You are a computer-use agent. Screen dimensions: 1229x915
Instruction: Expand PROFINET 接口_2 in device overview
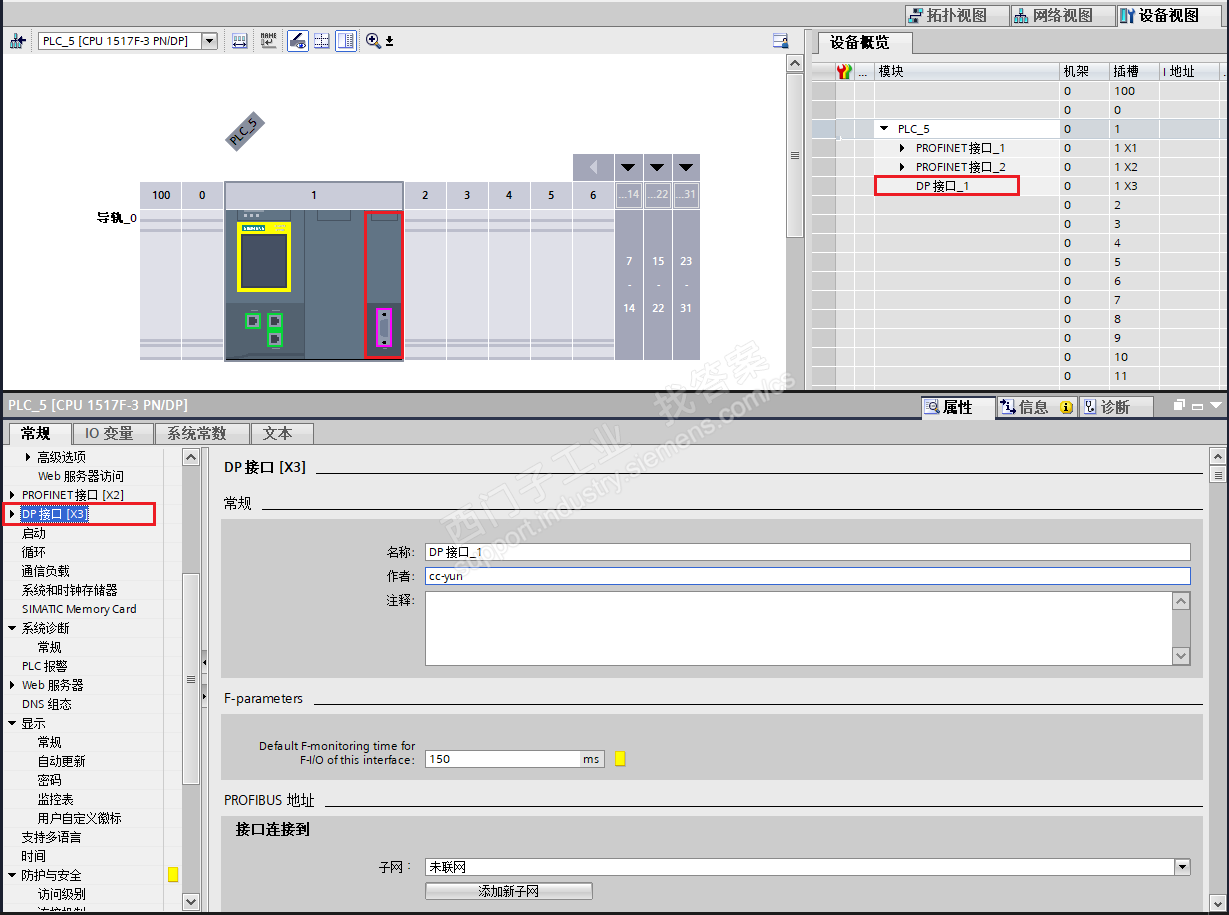[x=902, y=167]
